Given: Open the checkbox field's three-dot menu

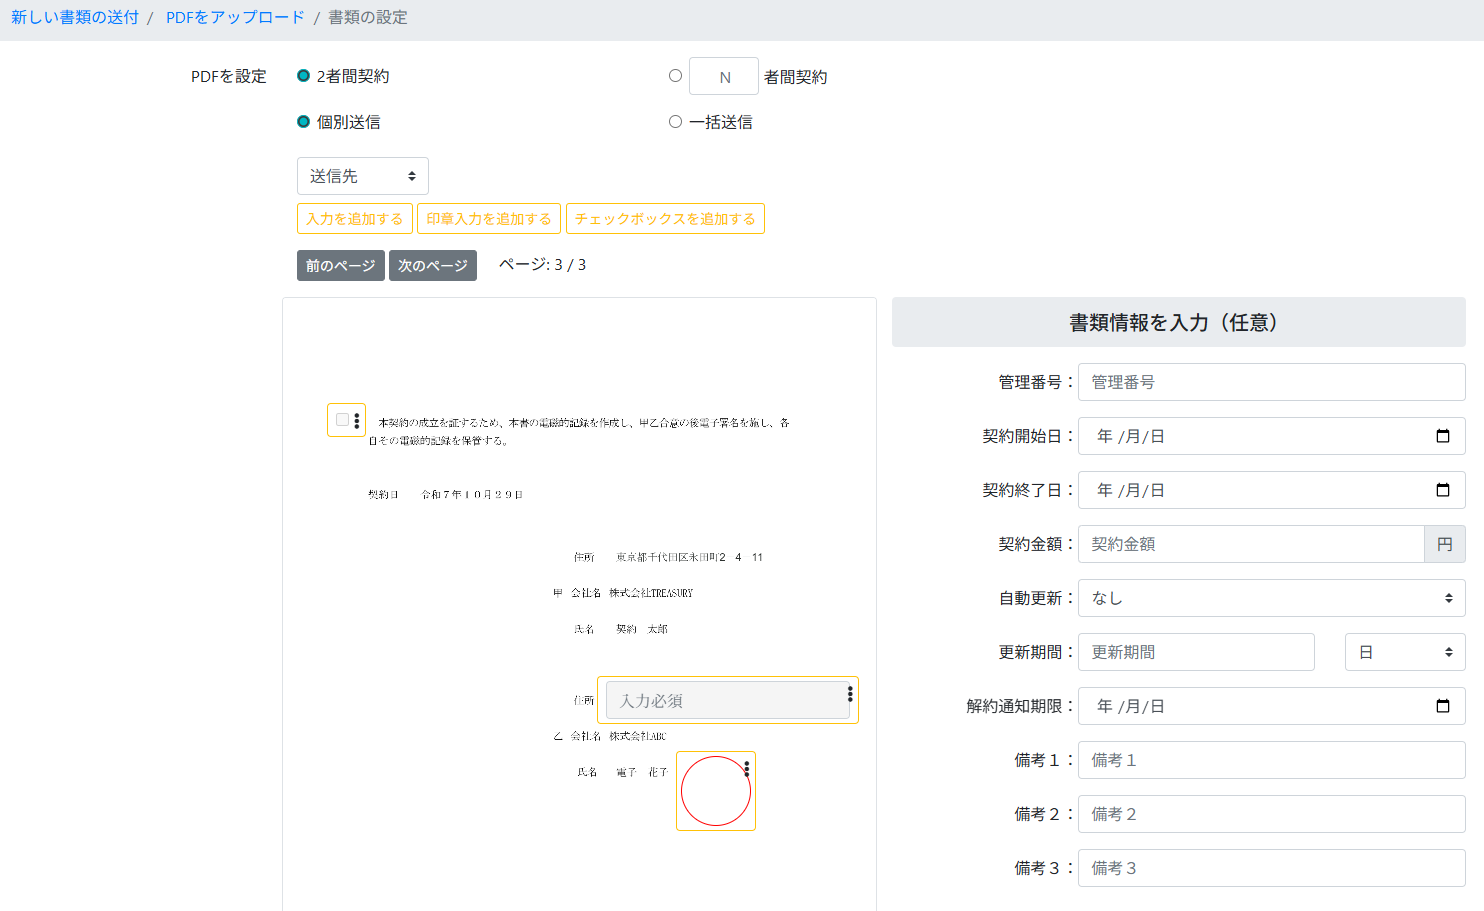Looking at the screenshot, I should [x=357, y=421].
